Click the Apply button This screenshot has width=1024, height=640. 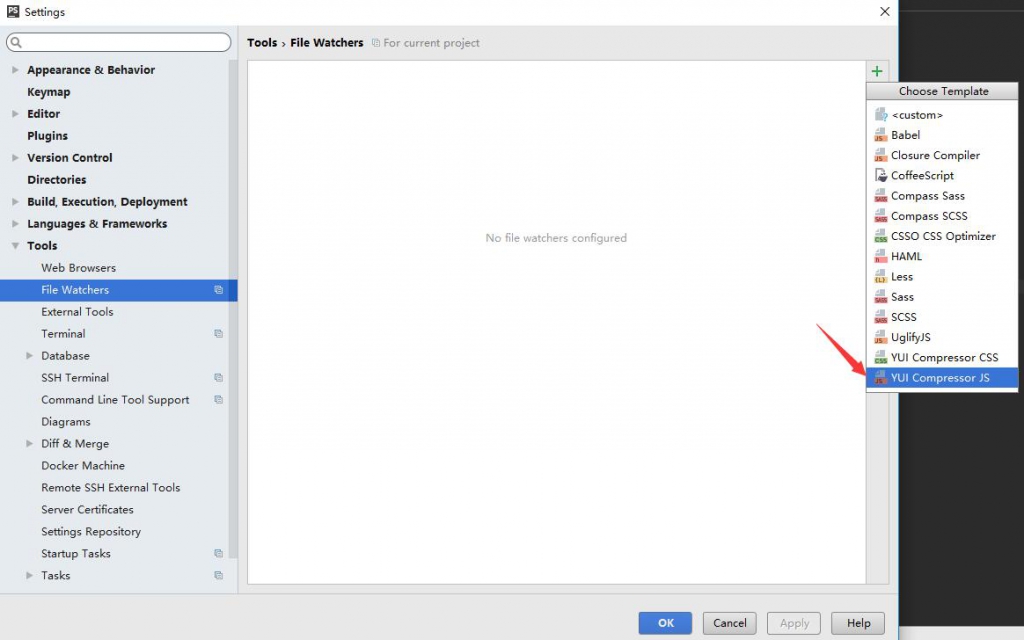pyautogui.click(x=794, y=623)
